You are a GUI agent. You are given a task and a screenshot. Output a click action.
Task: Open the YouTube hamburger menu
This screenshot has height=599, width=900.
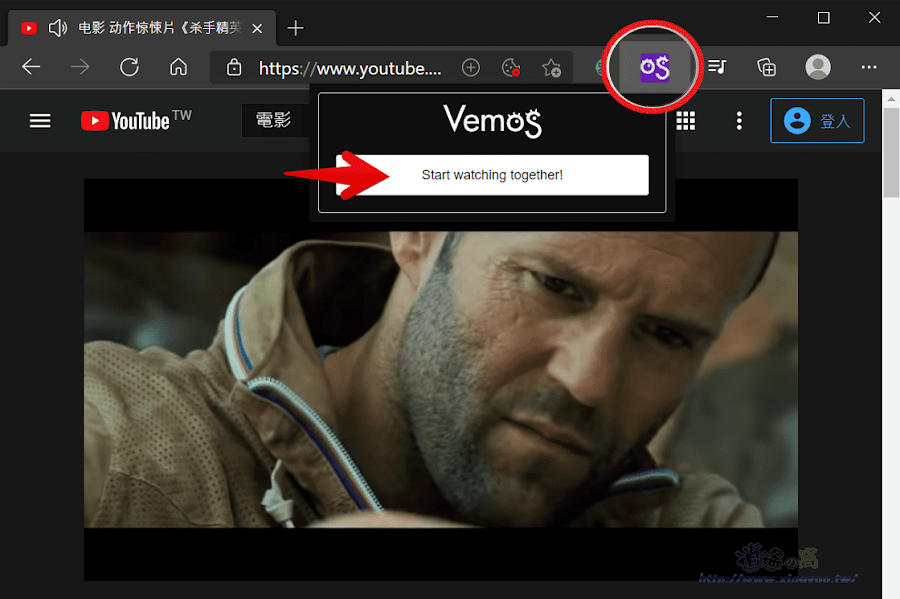click(x=40, y=120)
